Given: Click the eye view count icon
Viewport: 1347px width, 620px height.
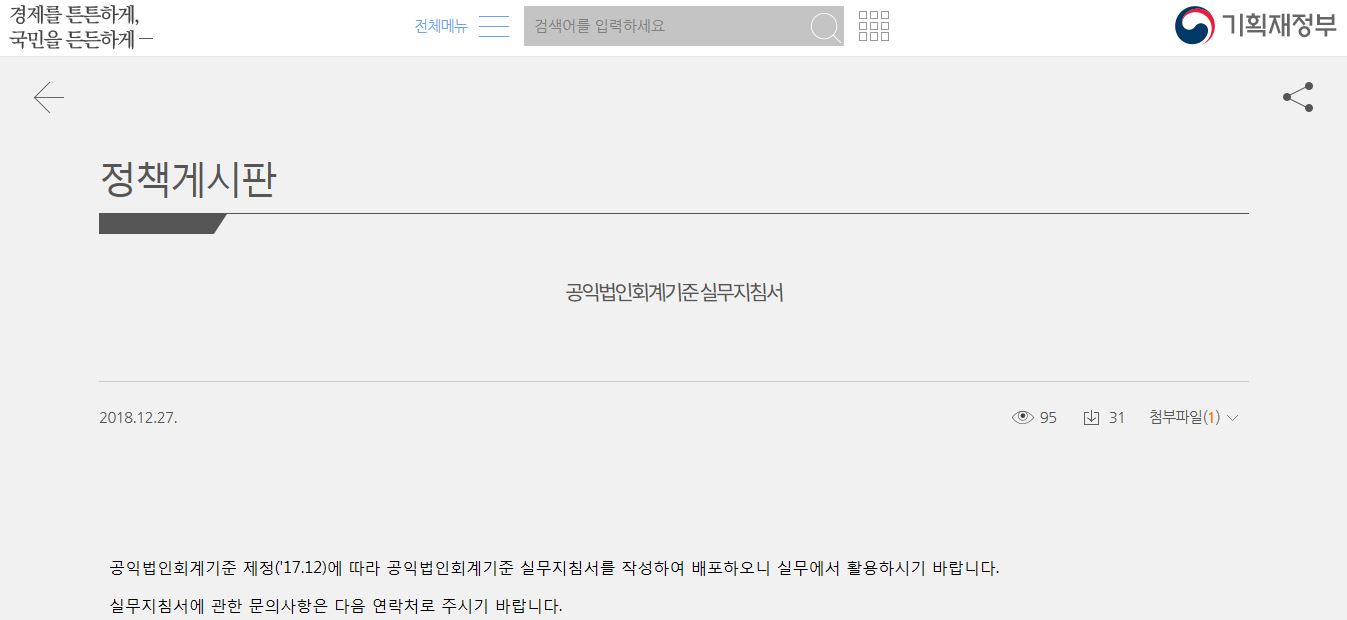Looking at the screenshot, I should (1023, 418).
